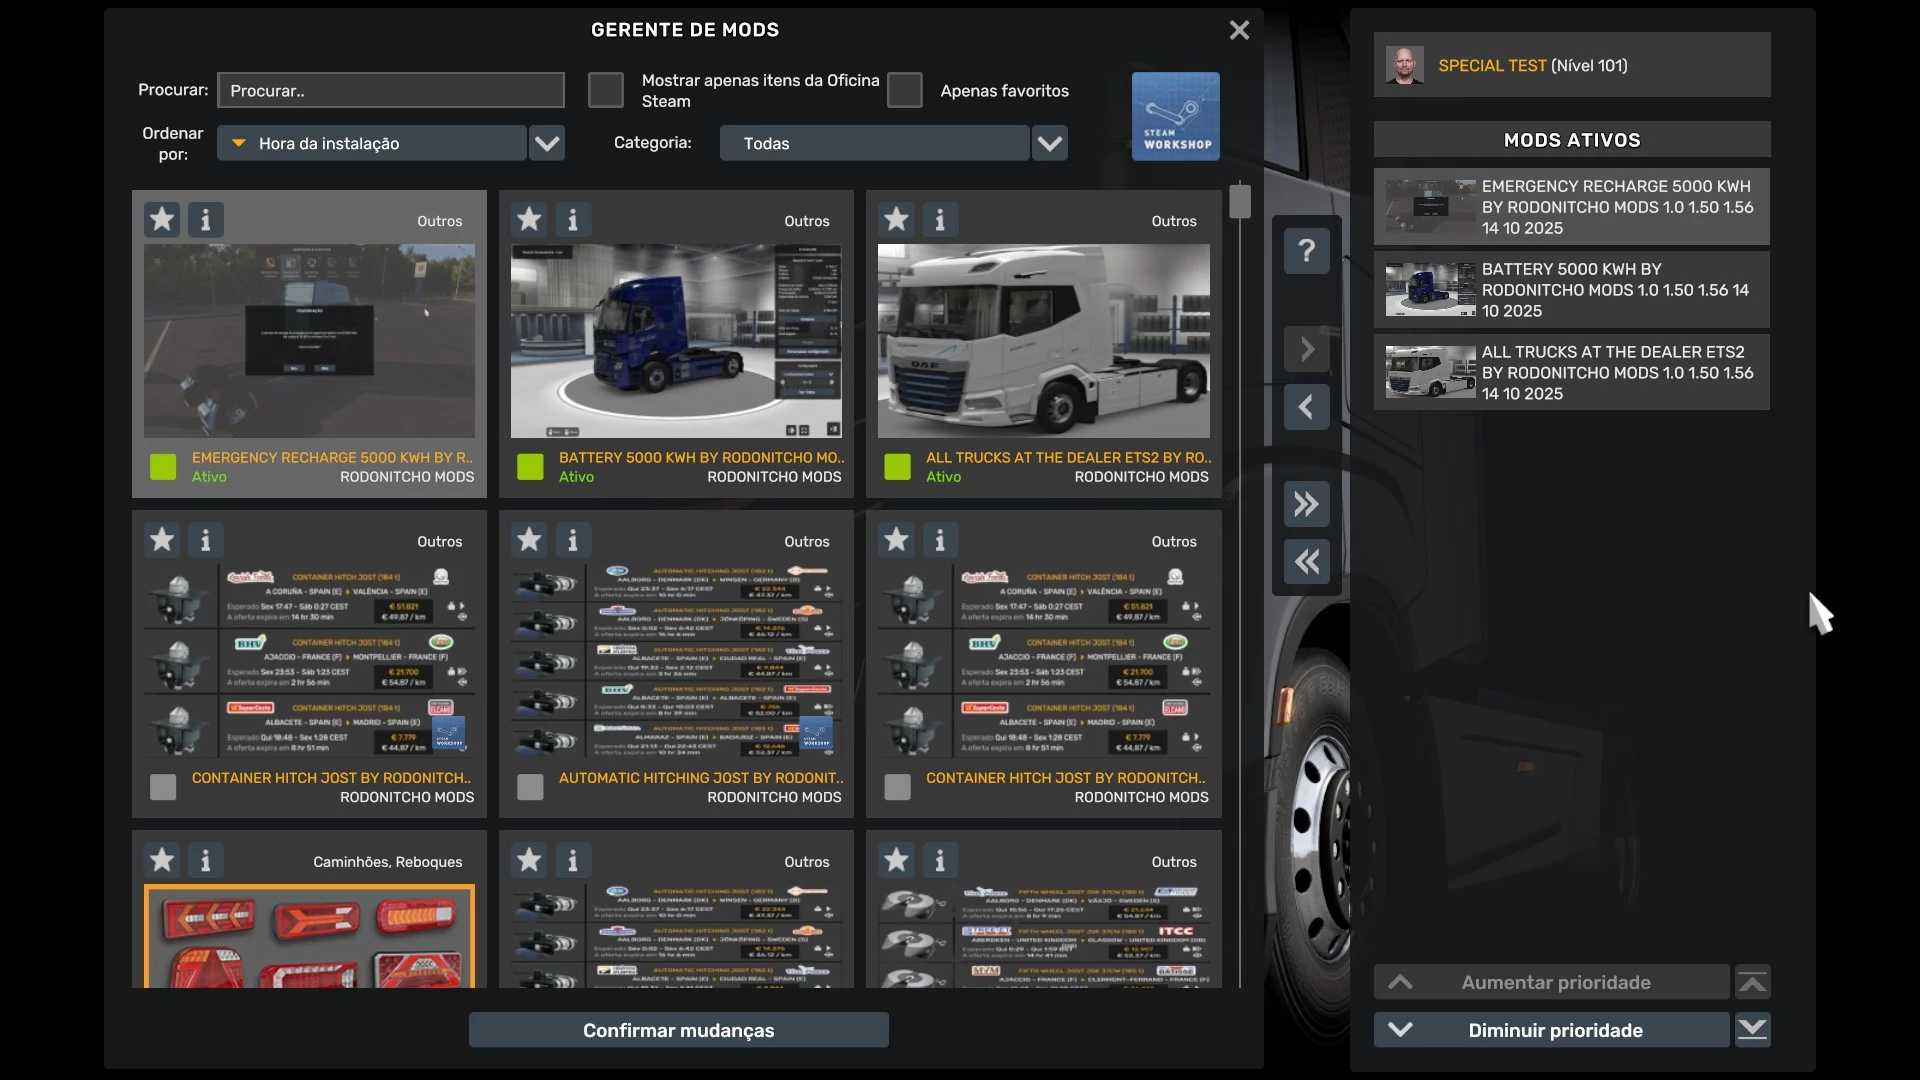Image resolution: width=1920 pixels, height=1080 pixels.
Task: Move mod to lowest priority icon
Action: point(1752,1030)
